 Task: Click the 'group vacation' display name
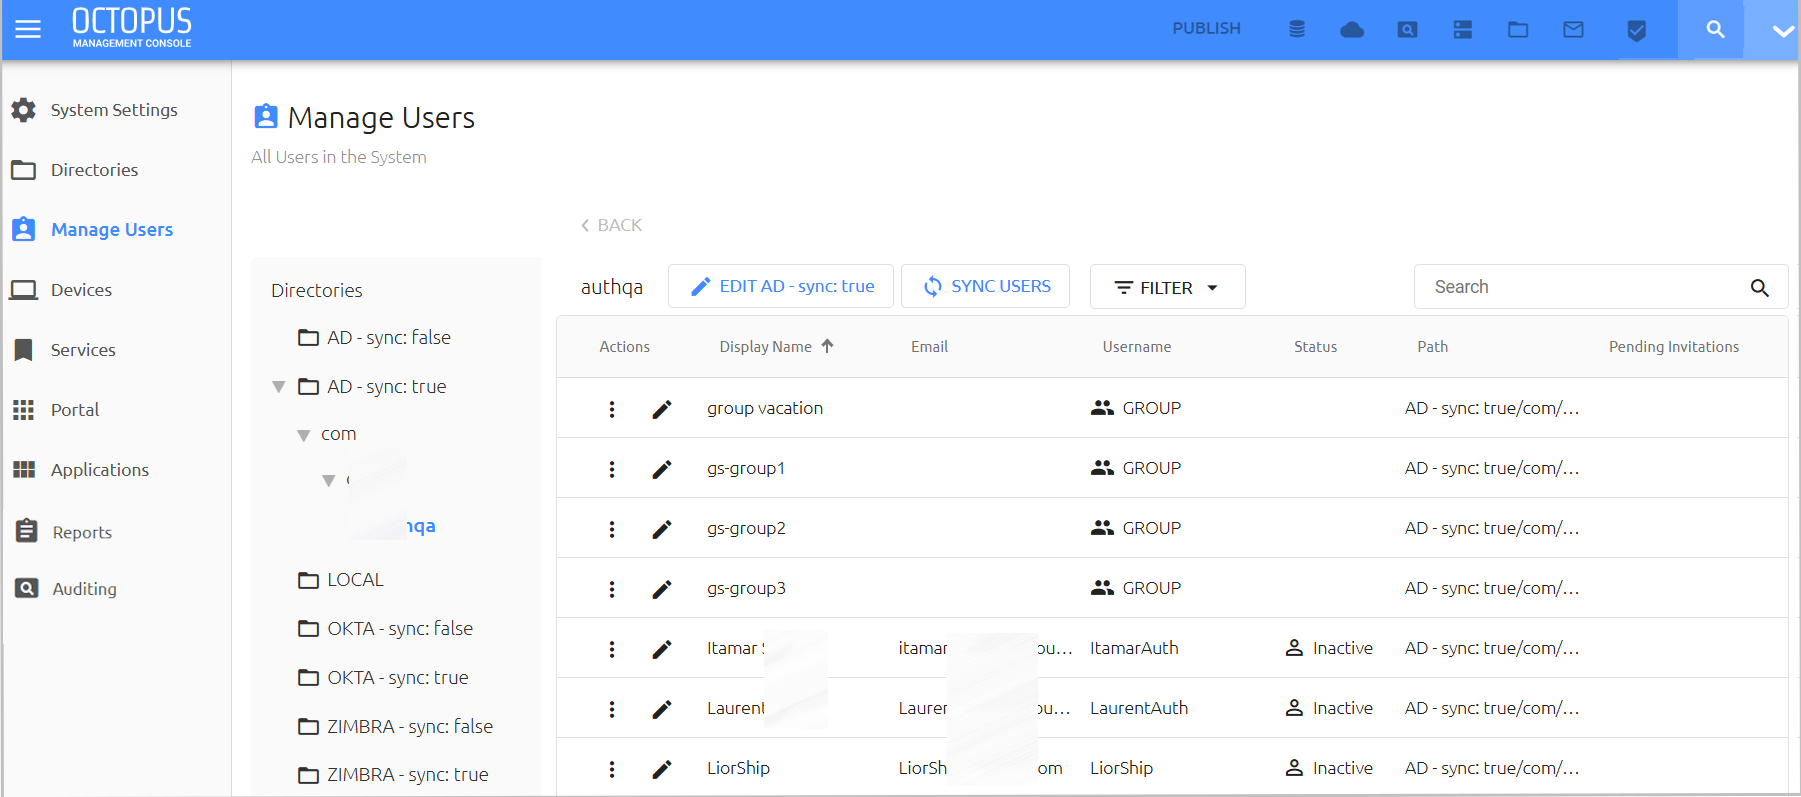click(x=765, y=408)
